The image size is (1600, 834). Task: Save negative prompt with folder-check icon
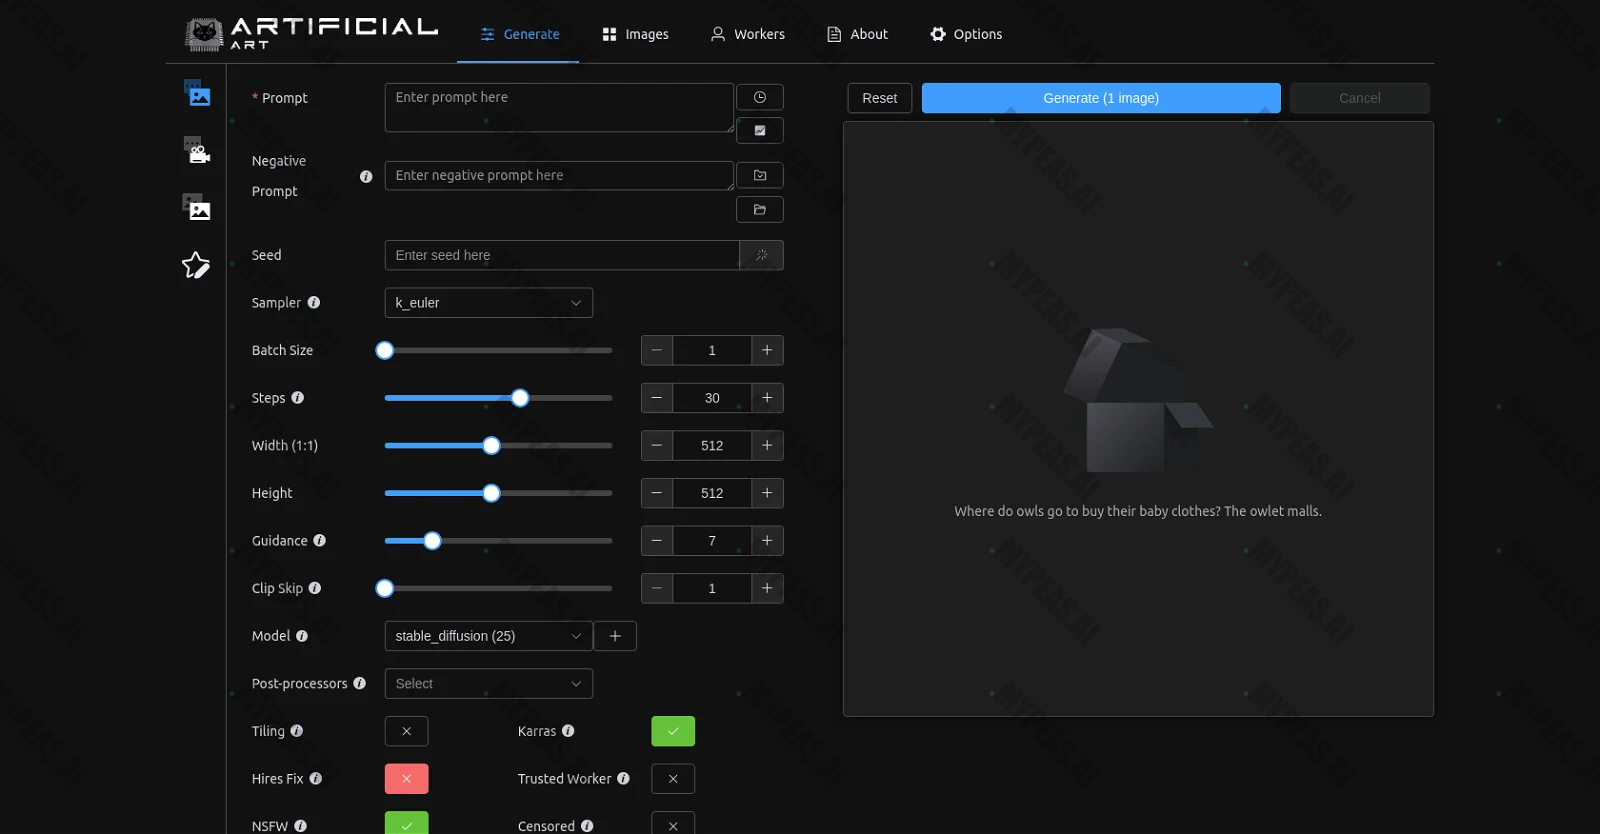click(x=760, y=175)
